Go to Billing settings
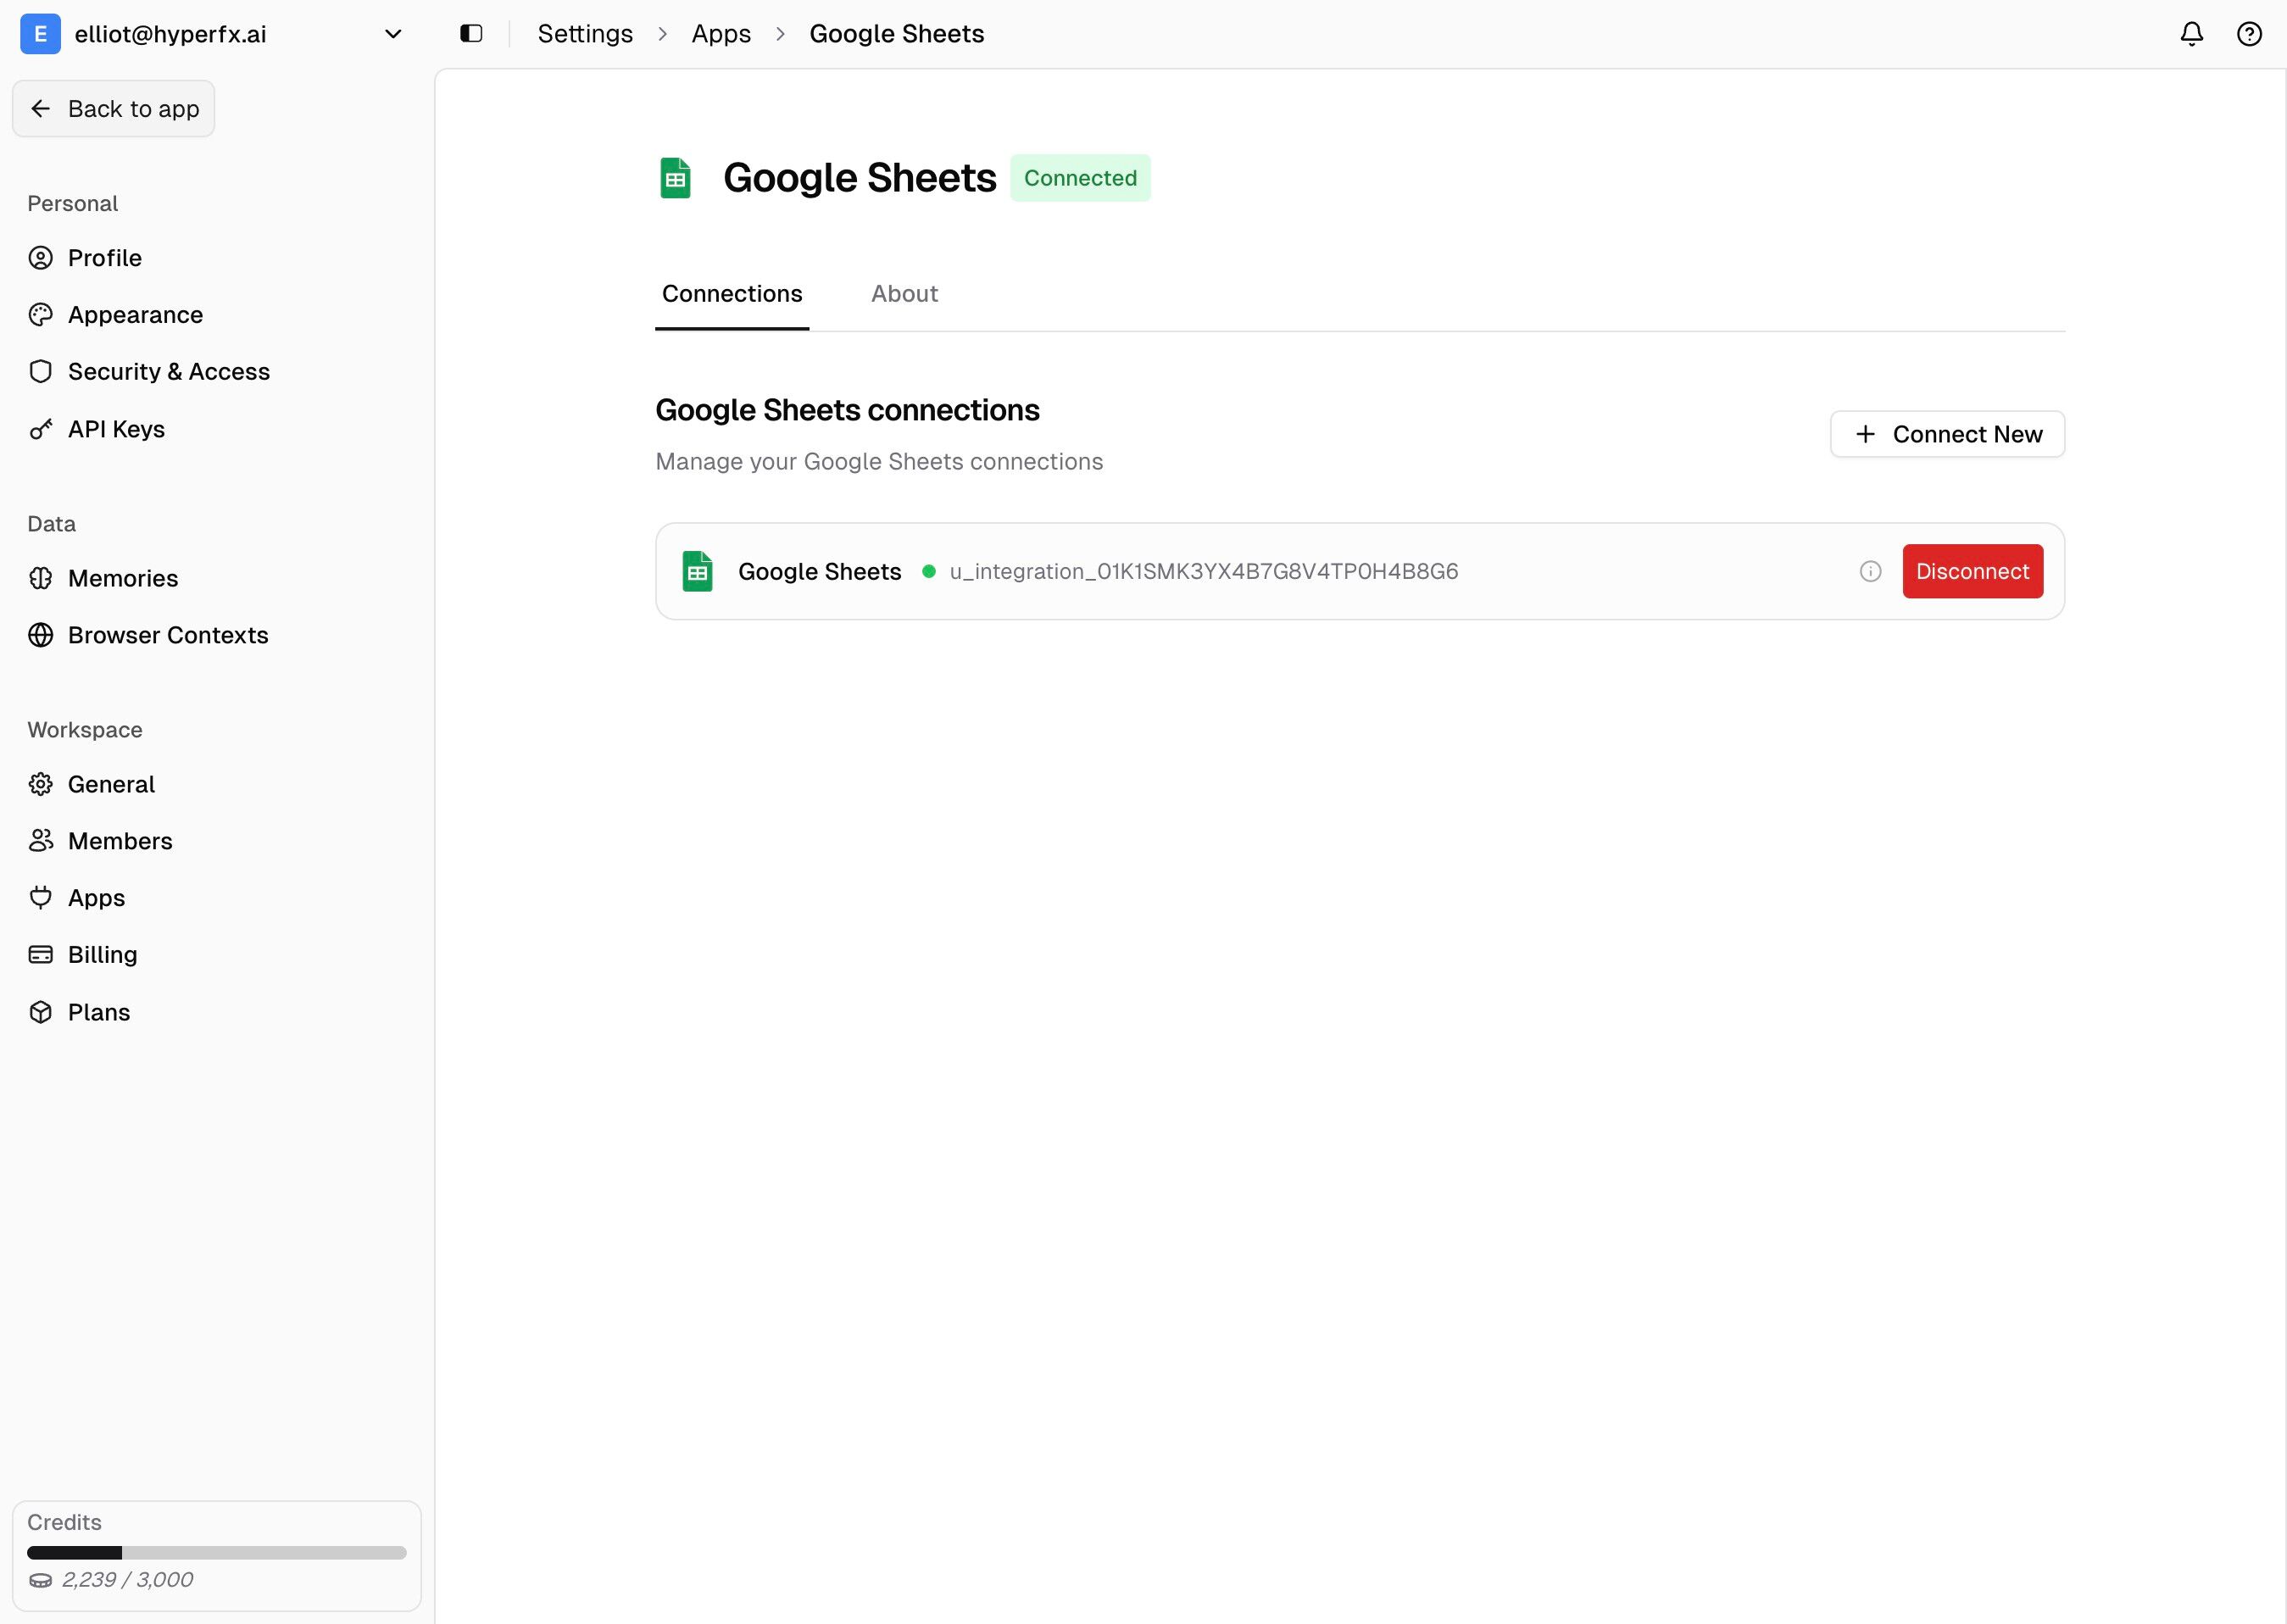The width and height of the screenshot is (2287, 1624). pos(102,954)
